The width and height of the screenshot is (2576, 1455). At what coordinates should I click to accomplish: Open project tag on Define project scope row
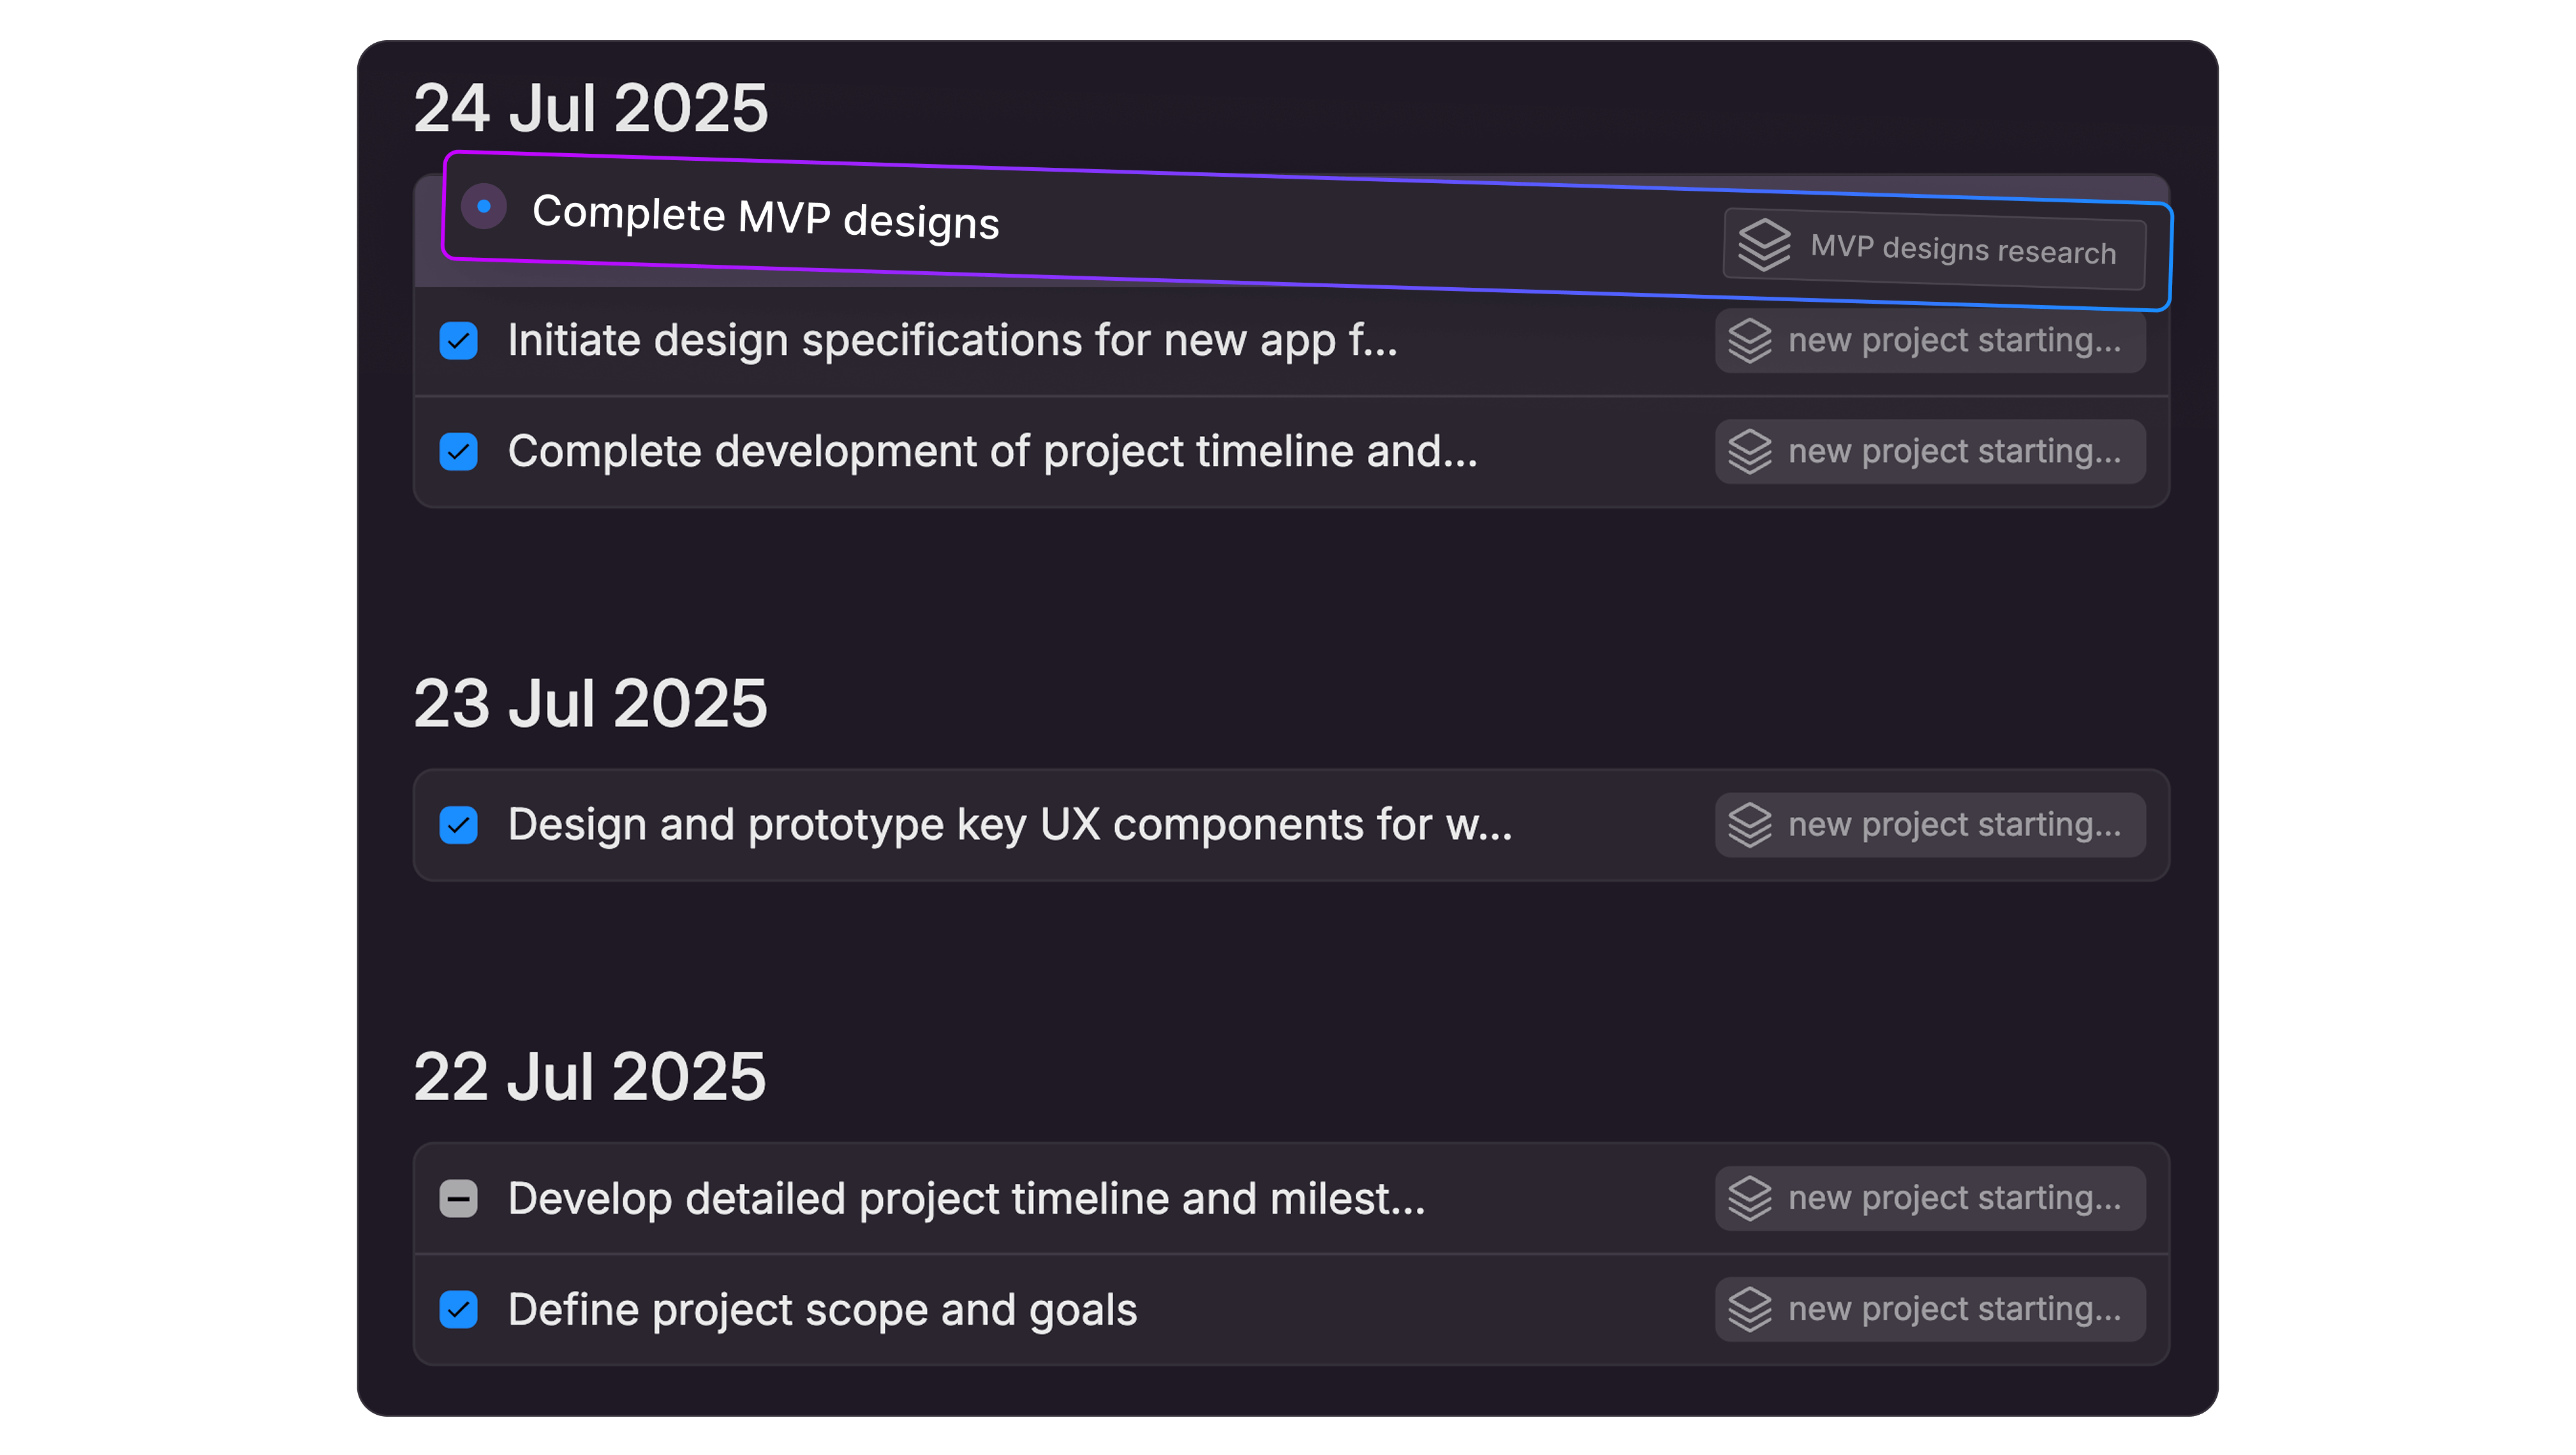1953,1309
